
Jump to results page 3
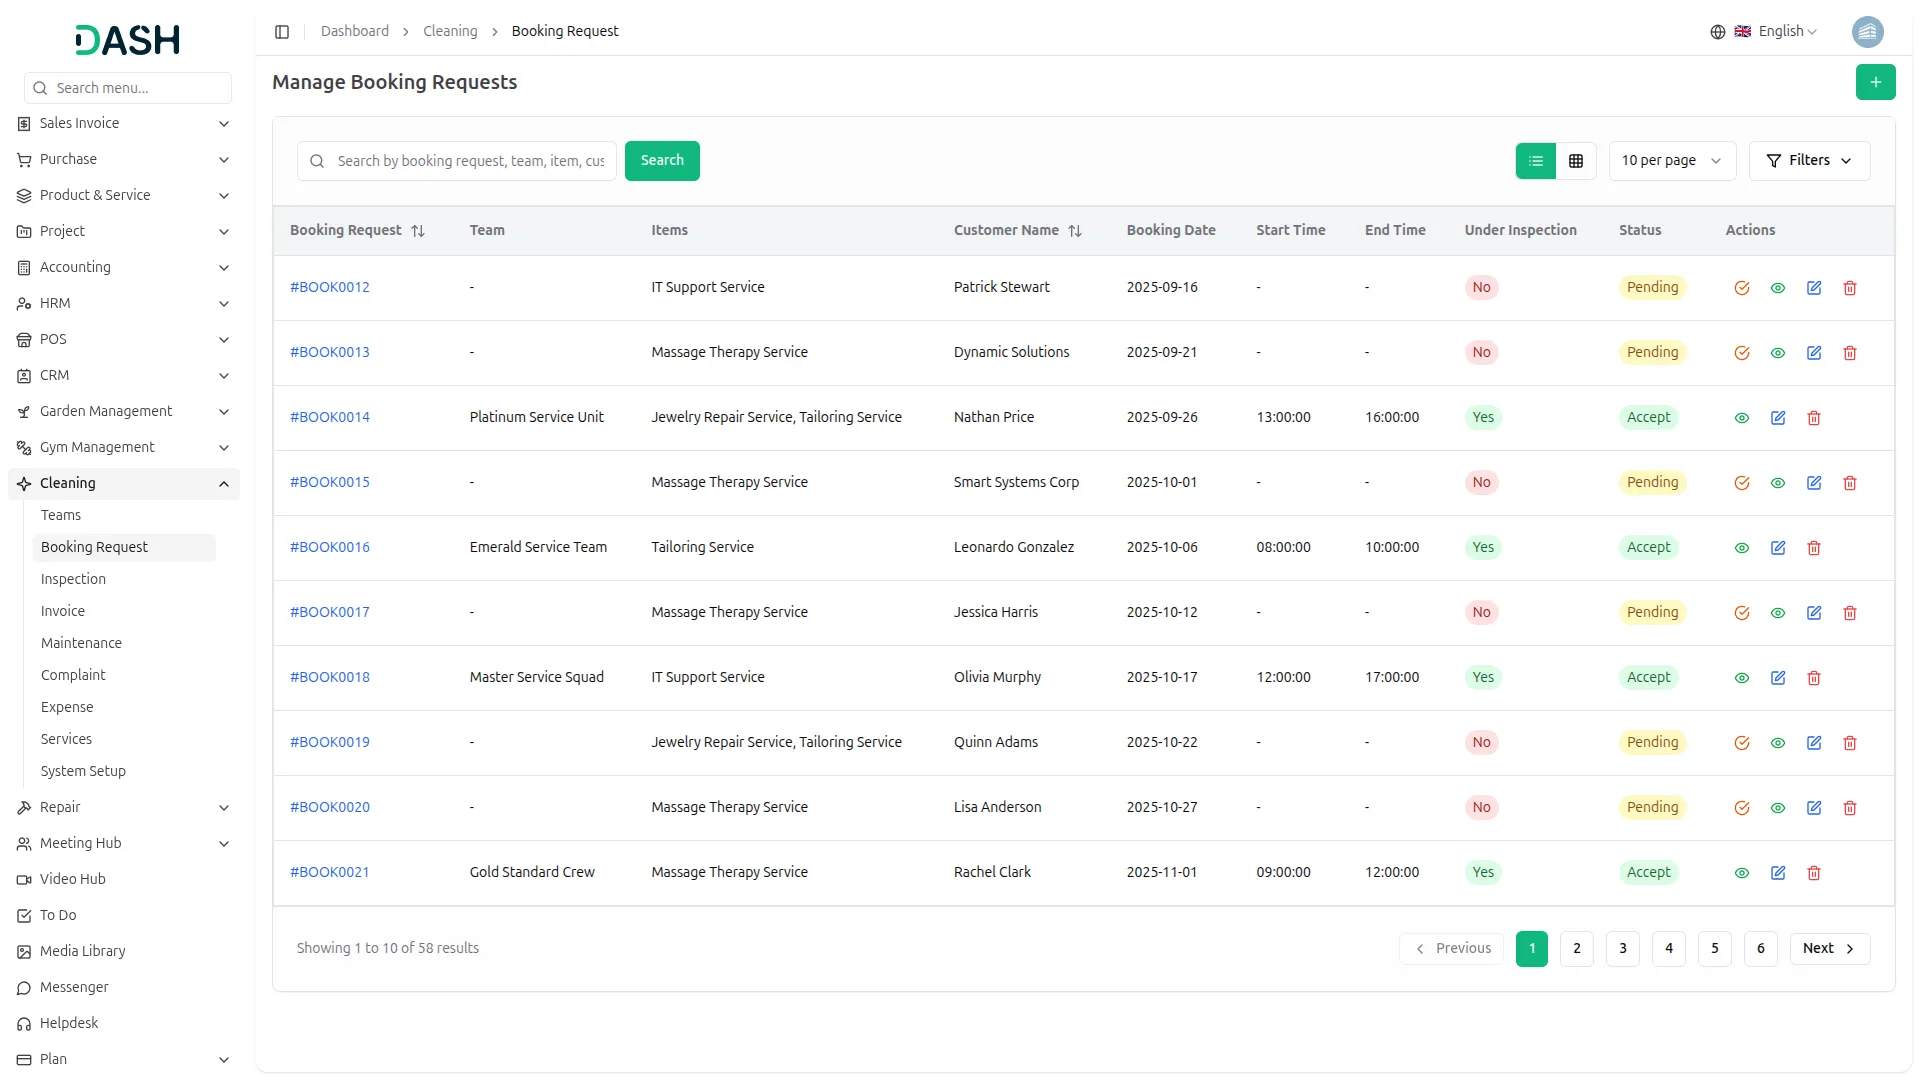(x=1622, y=949)
